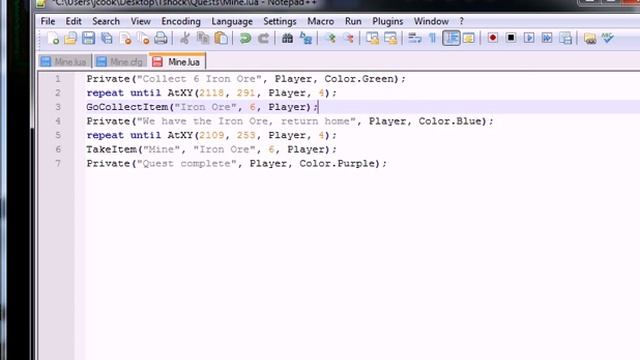This screenshot has width=640, height=360.
Task: Switch to the Mine.cfg tab
Action: (x=120, y=62)
